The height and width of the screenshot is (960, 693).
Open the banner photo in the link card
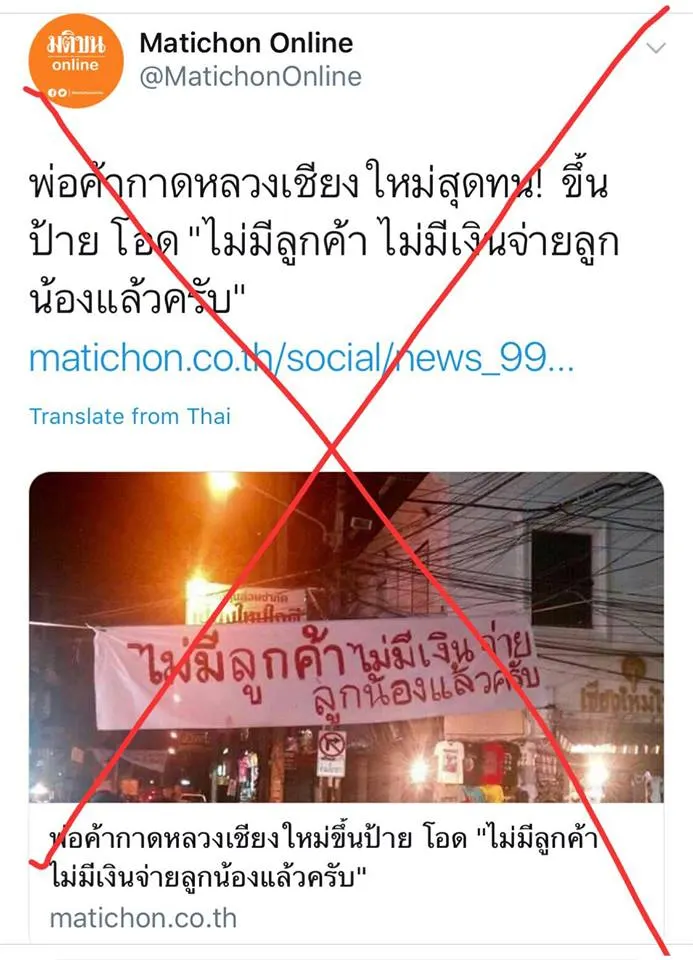point(346,637)
